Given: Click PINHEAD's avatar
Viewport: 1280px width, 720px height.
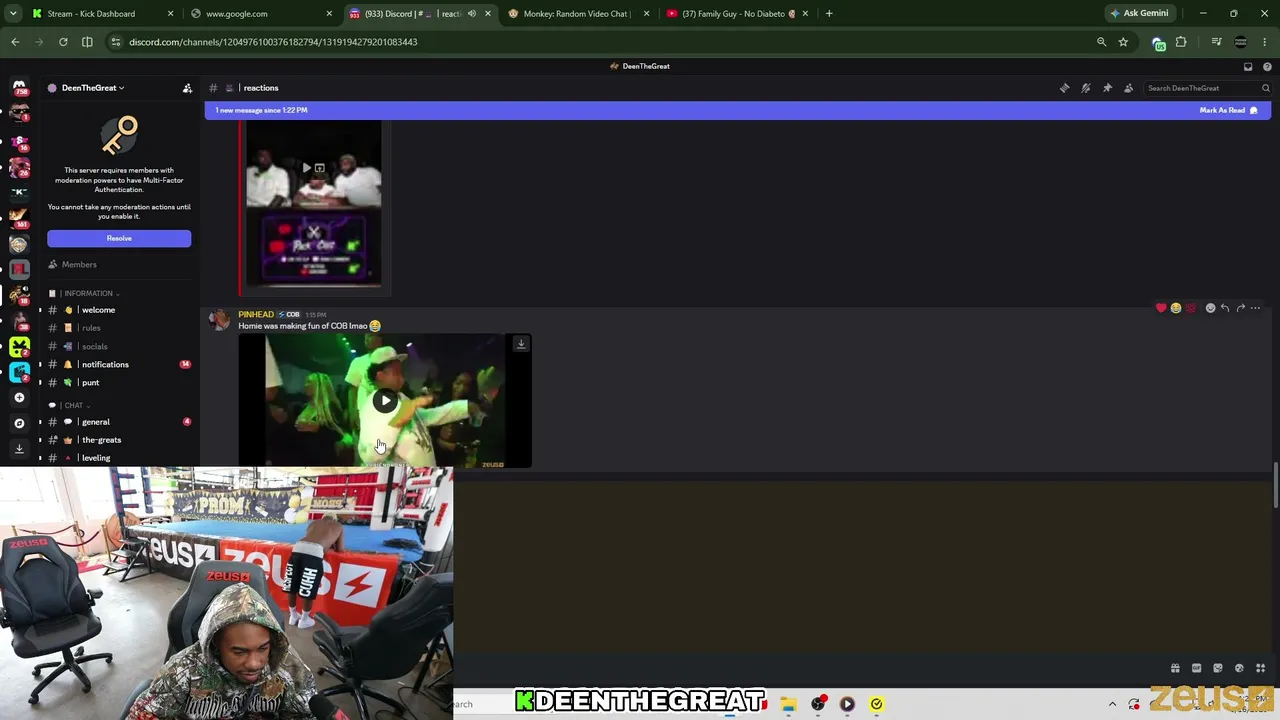Looking at the screenshot, I should click(x=219, y=320).
